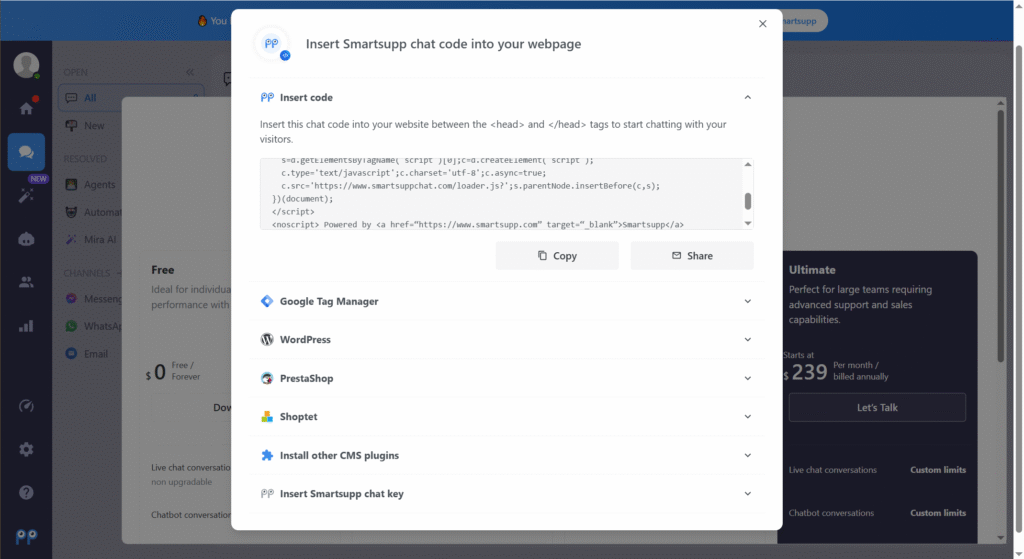This screenshot has width=1024, height=559.
Task: Expand the WordPress section
Action: (748, 340)
